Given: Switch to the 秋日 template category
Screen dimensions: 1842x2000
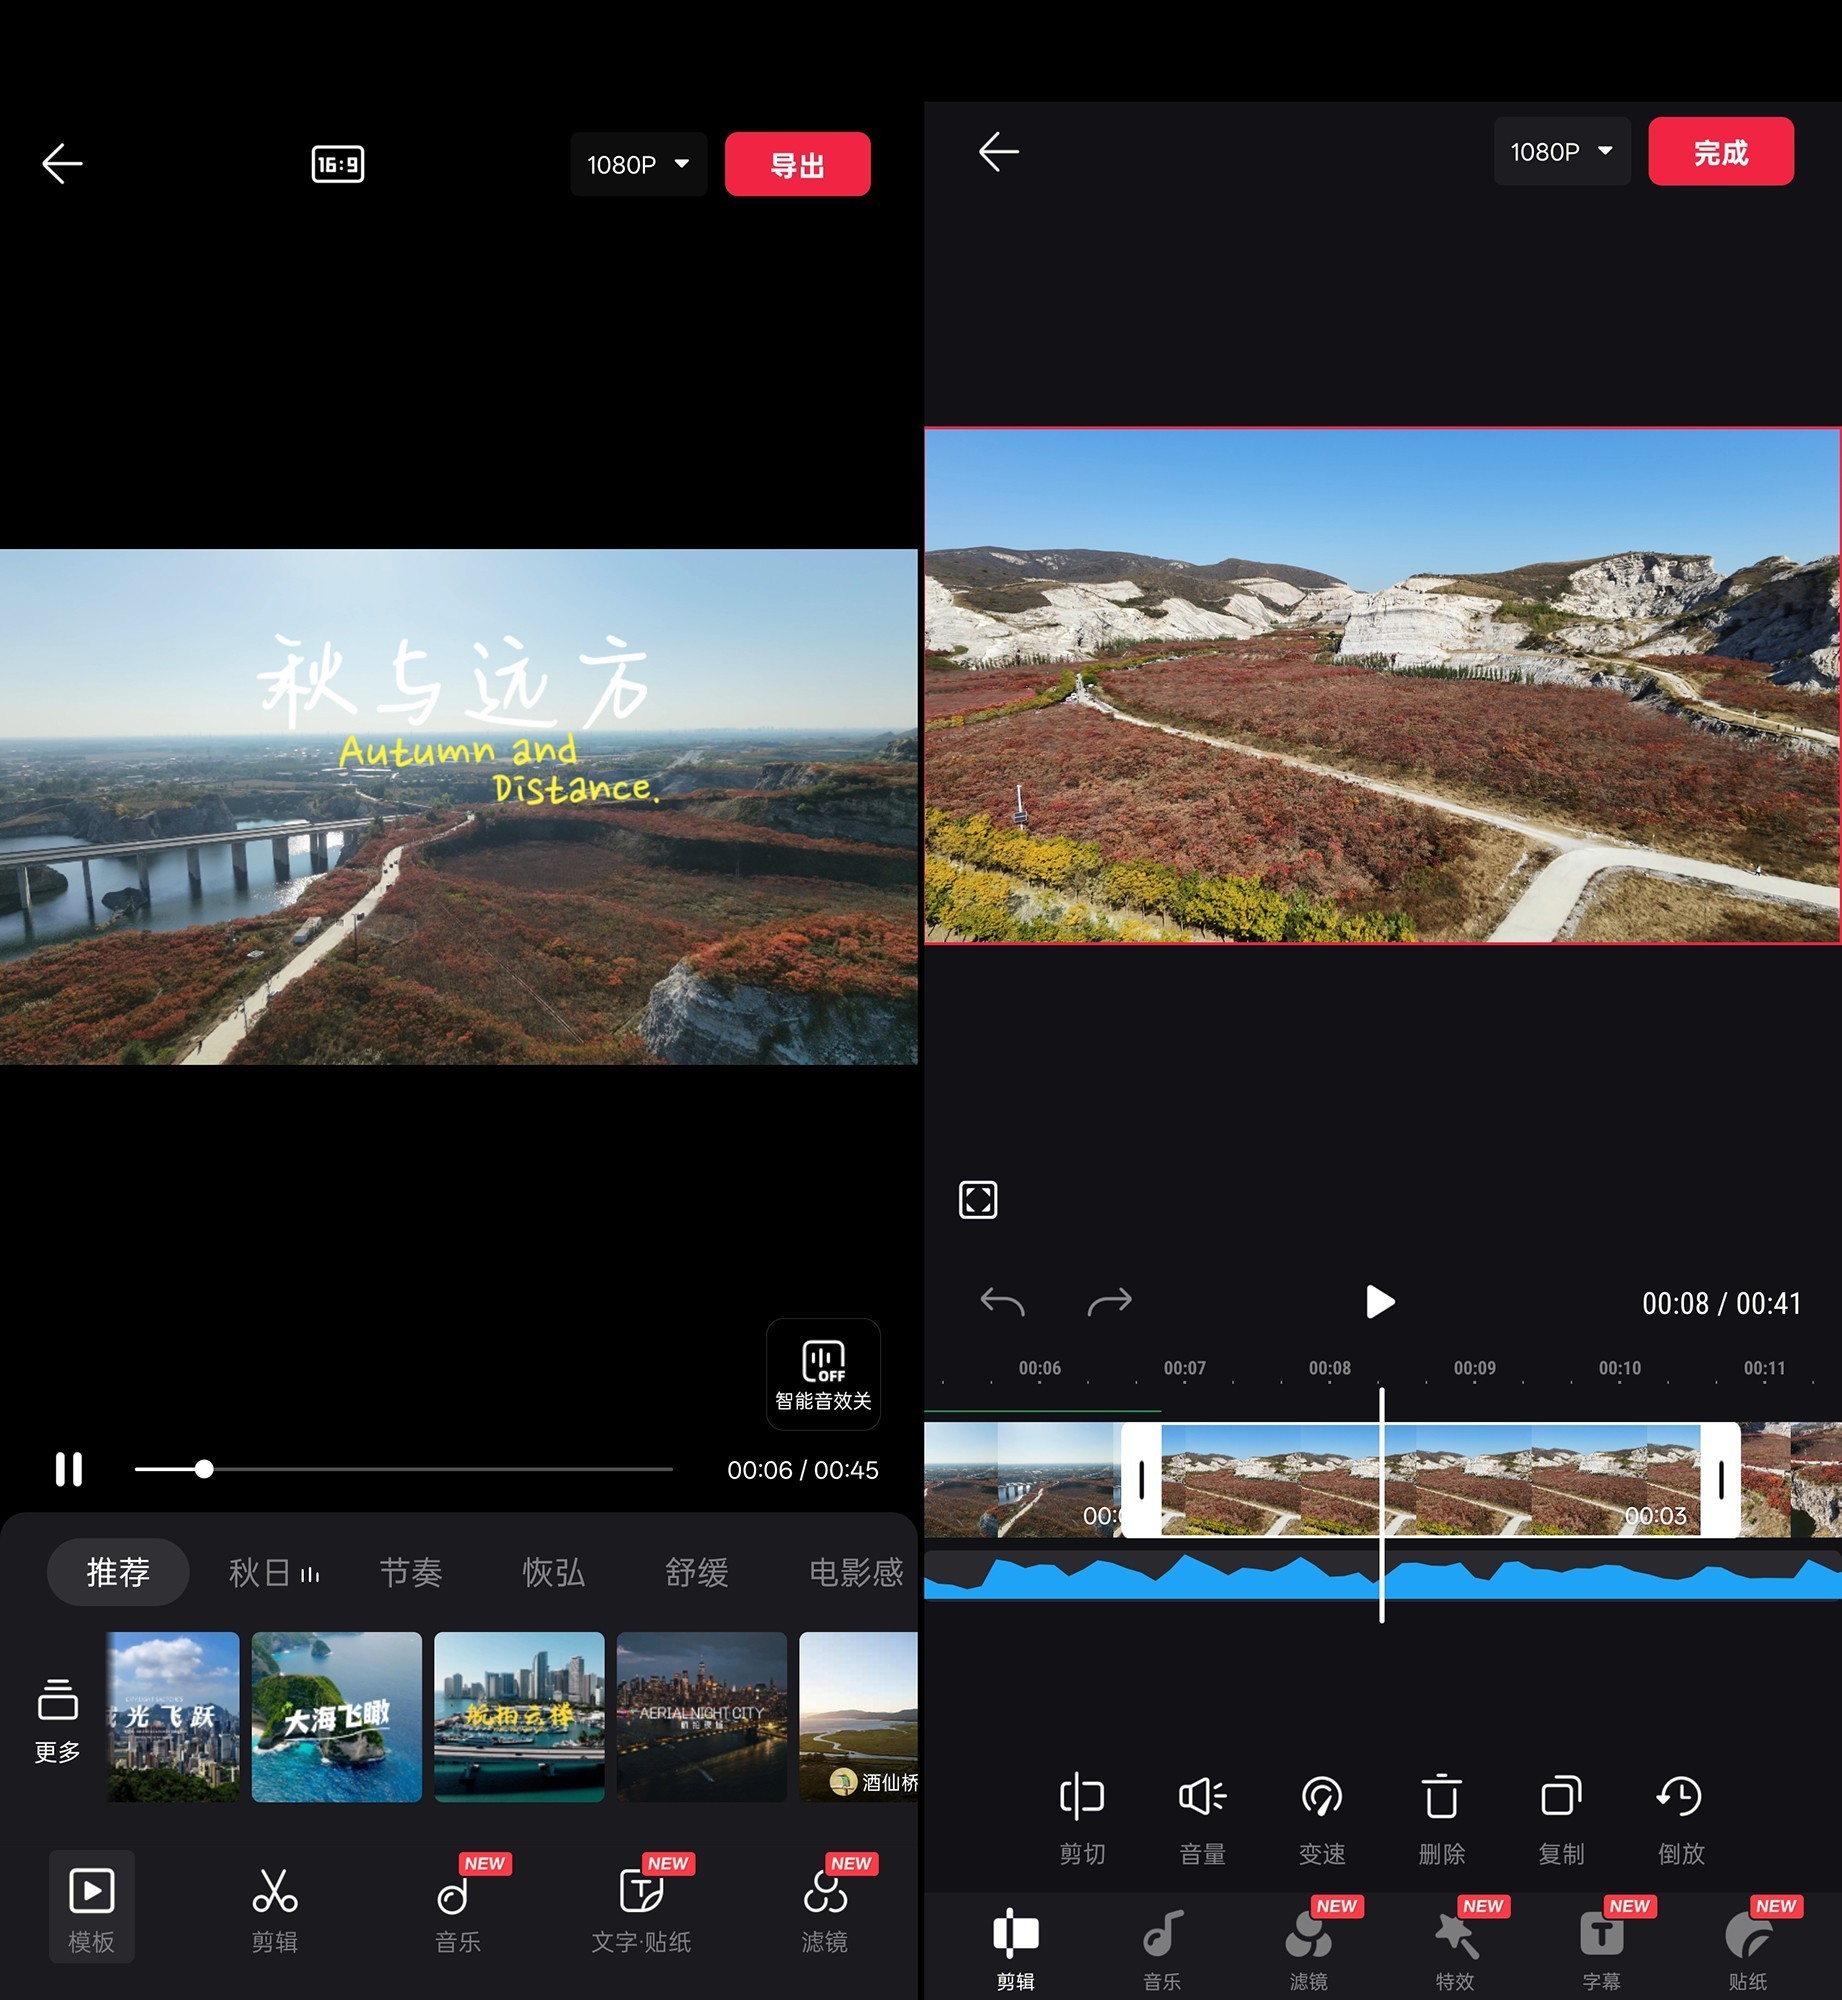Looking at the screenshot, I should tap(262, 1572).
